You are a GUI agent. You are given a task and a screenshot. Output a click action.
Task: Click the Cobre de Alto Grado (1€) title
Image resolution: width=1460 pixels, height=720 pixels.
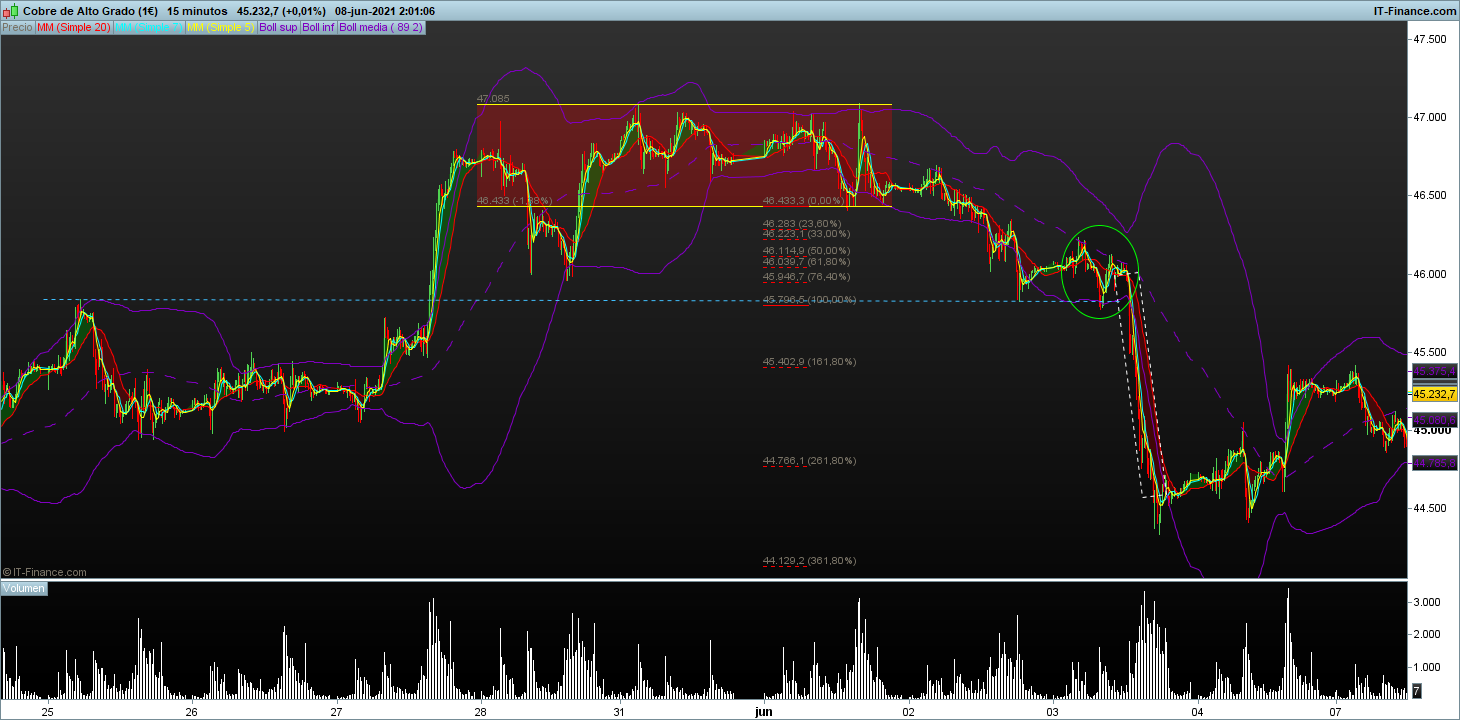point(89,10)
